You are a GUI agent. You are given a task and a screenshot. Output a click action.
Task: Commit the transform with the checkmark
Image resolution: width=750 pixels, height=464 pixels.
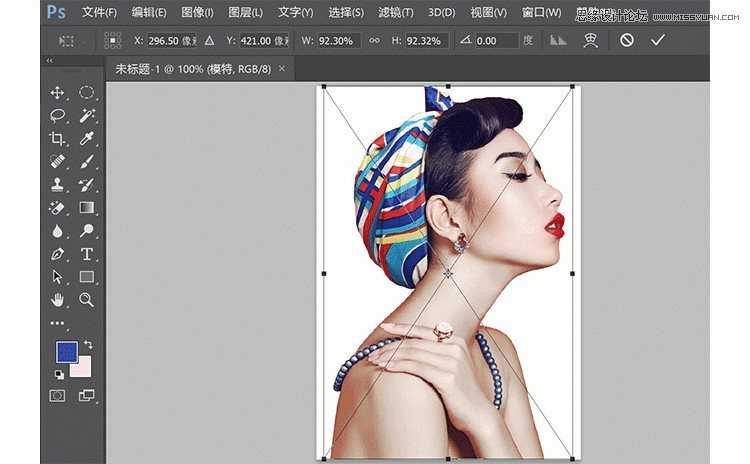click(657, 41)
